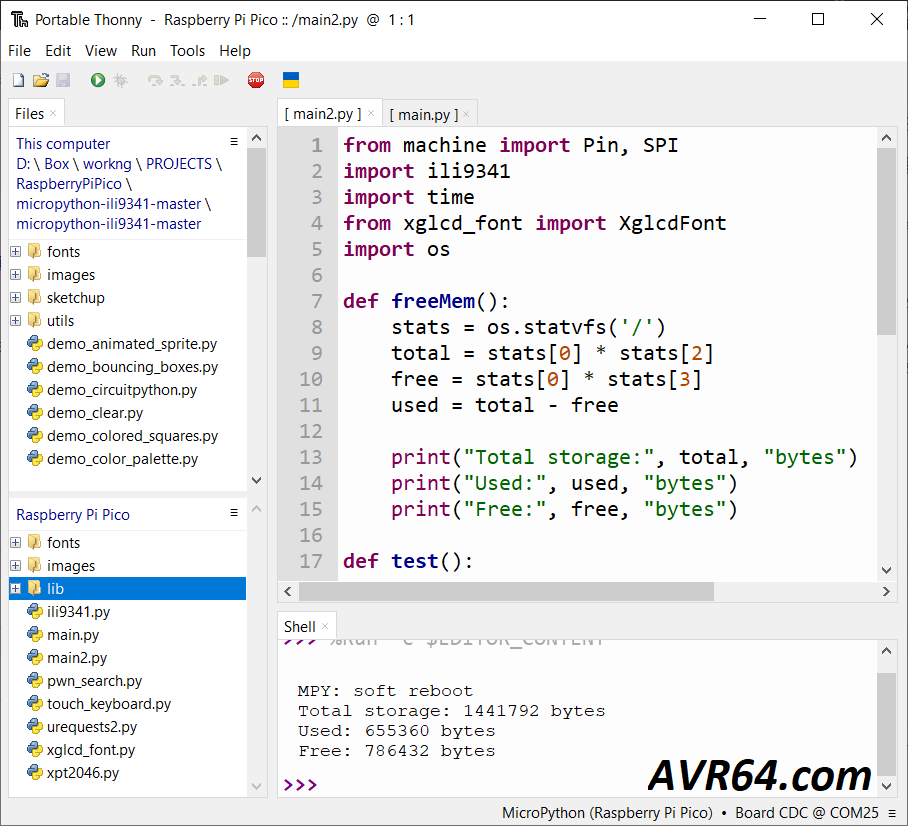
Task: Expand the sketchup folder in the file tree
Action: click(16, 298)
